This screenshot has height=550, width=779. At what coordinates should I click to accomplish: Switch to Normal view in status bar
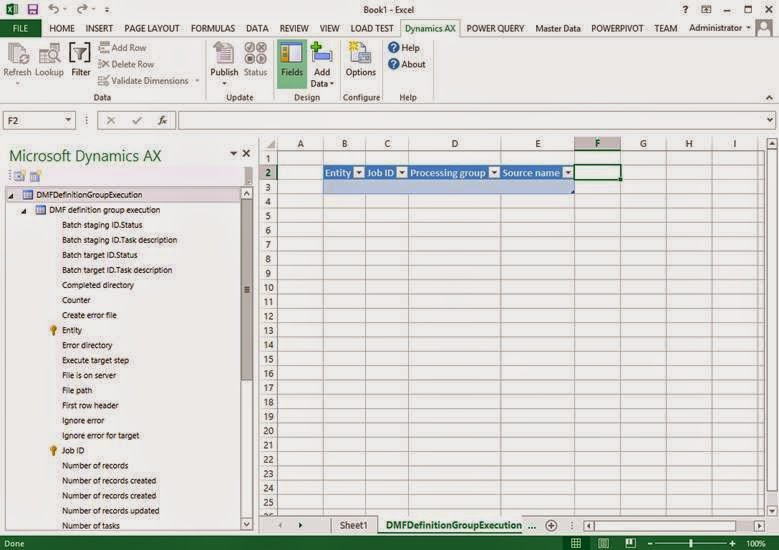[x=576, y=544]
